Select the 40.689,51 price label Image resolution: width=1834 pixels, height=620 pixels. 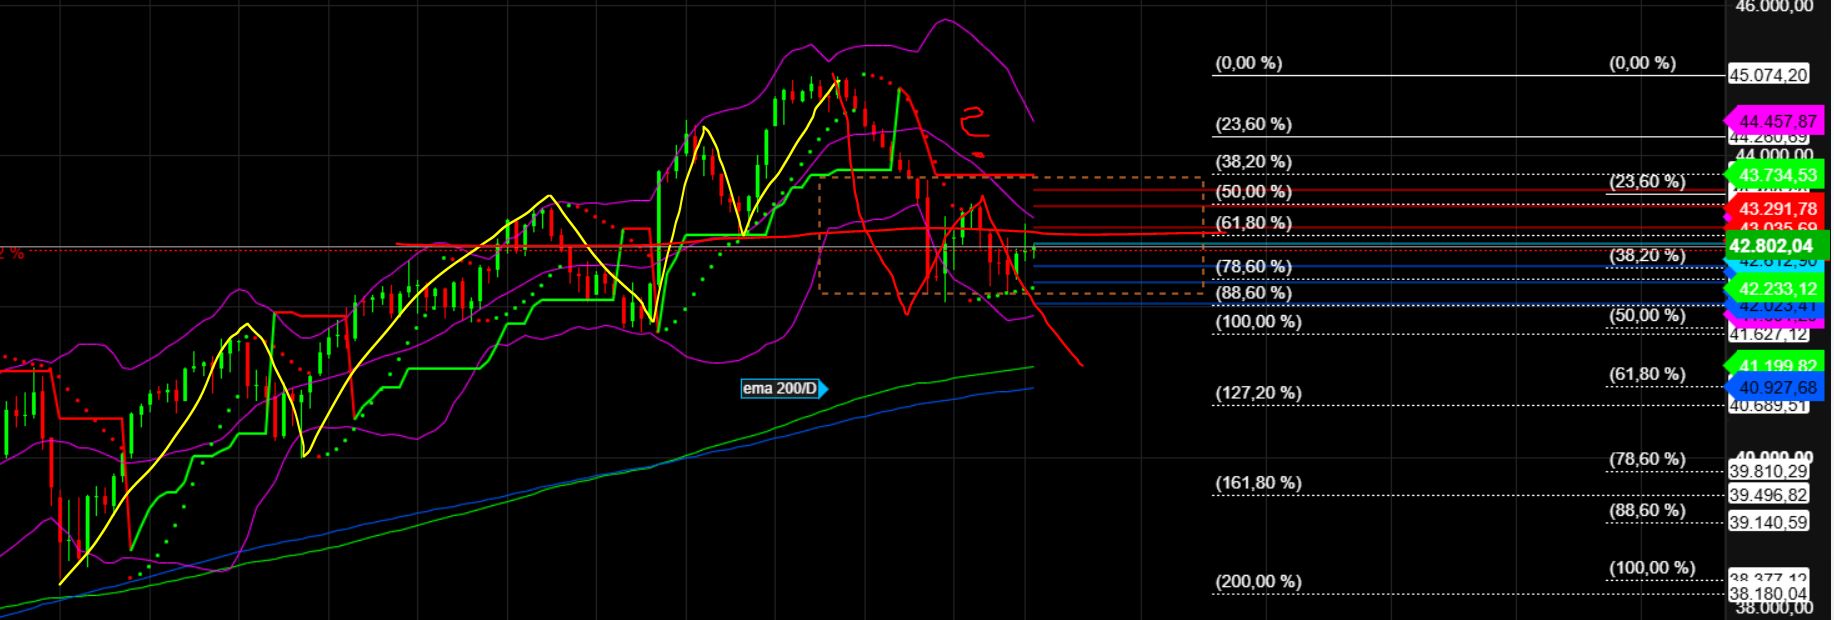[x=1768, y=405]
